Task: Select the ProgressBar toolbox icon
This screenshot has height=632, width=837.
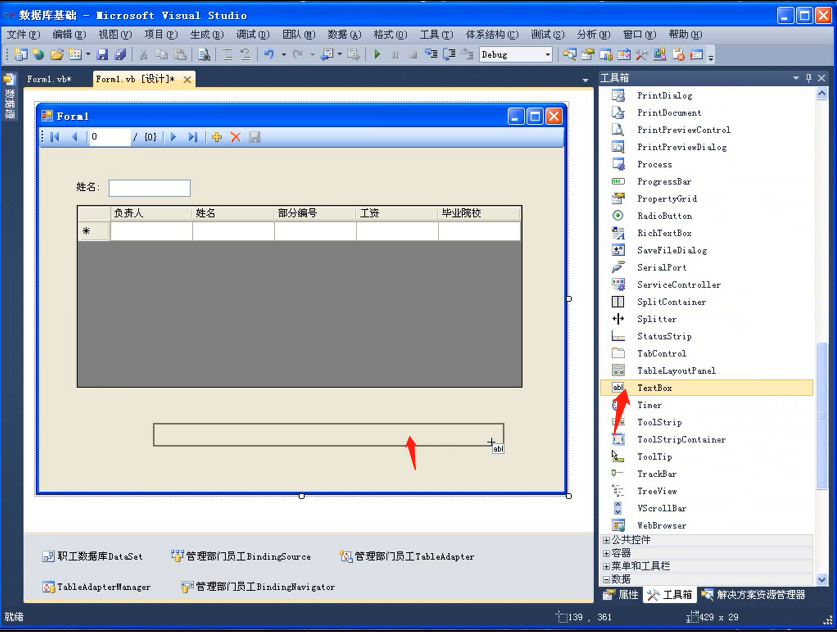Action: point(618,181)
